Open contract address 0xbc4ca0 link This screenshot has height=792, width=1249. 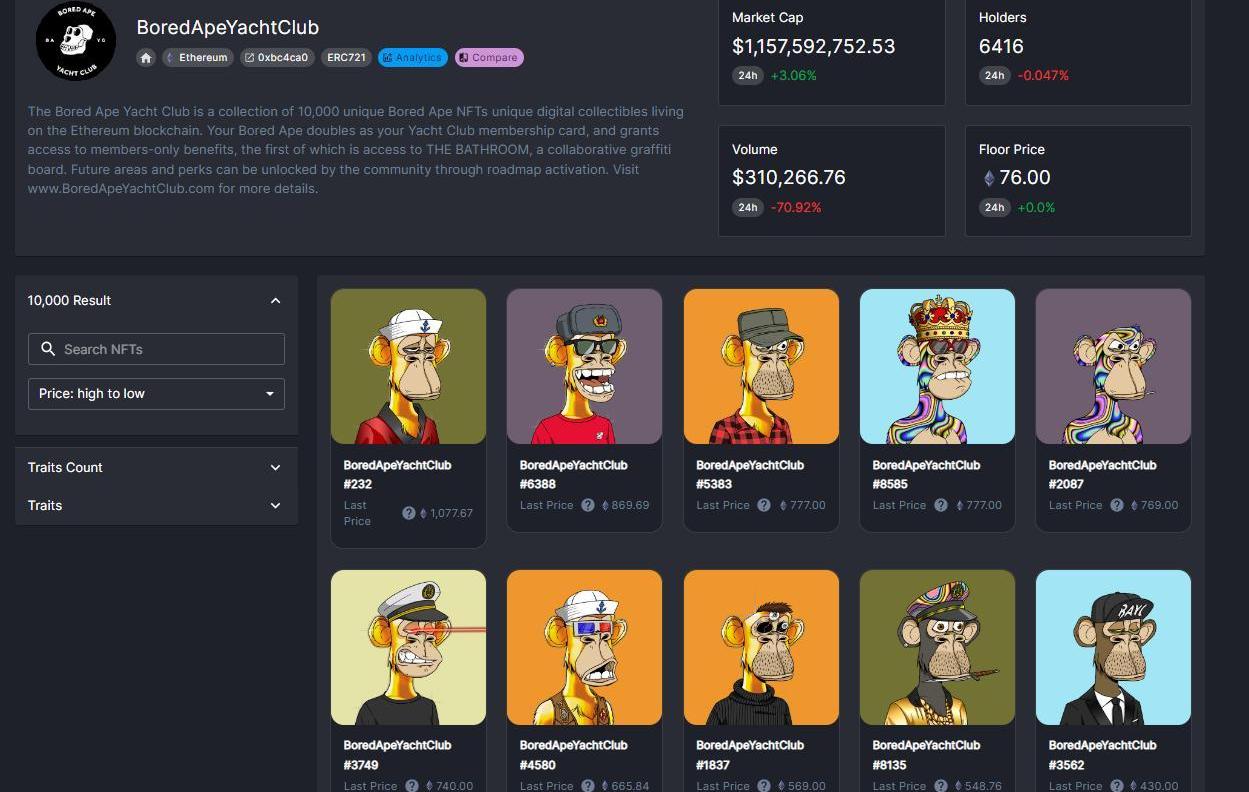(277, 58)
